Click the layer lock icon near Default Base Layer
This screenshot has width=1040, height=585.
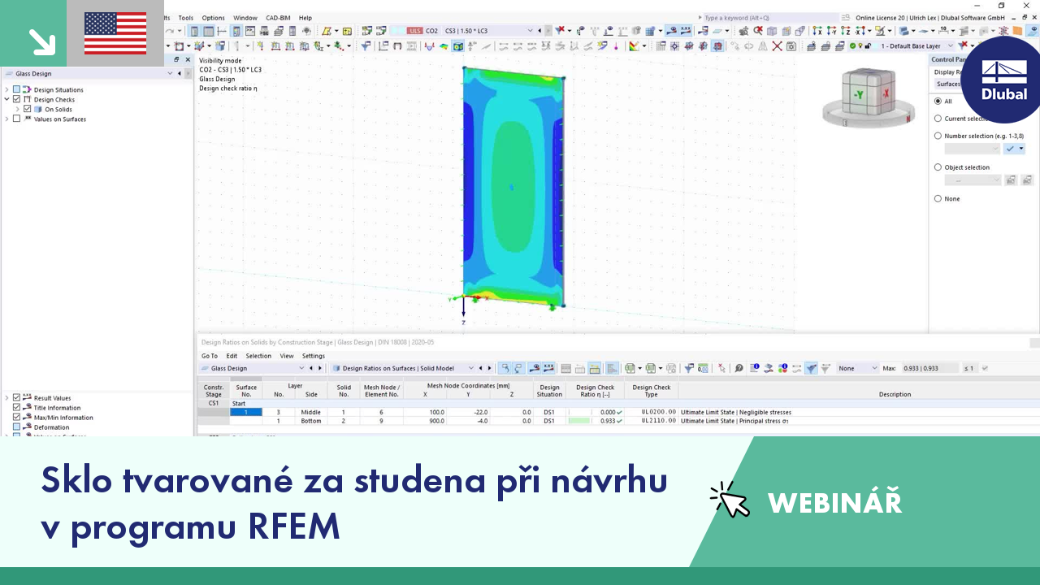(868, 46)
